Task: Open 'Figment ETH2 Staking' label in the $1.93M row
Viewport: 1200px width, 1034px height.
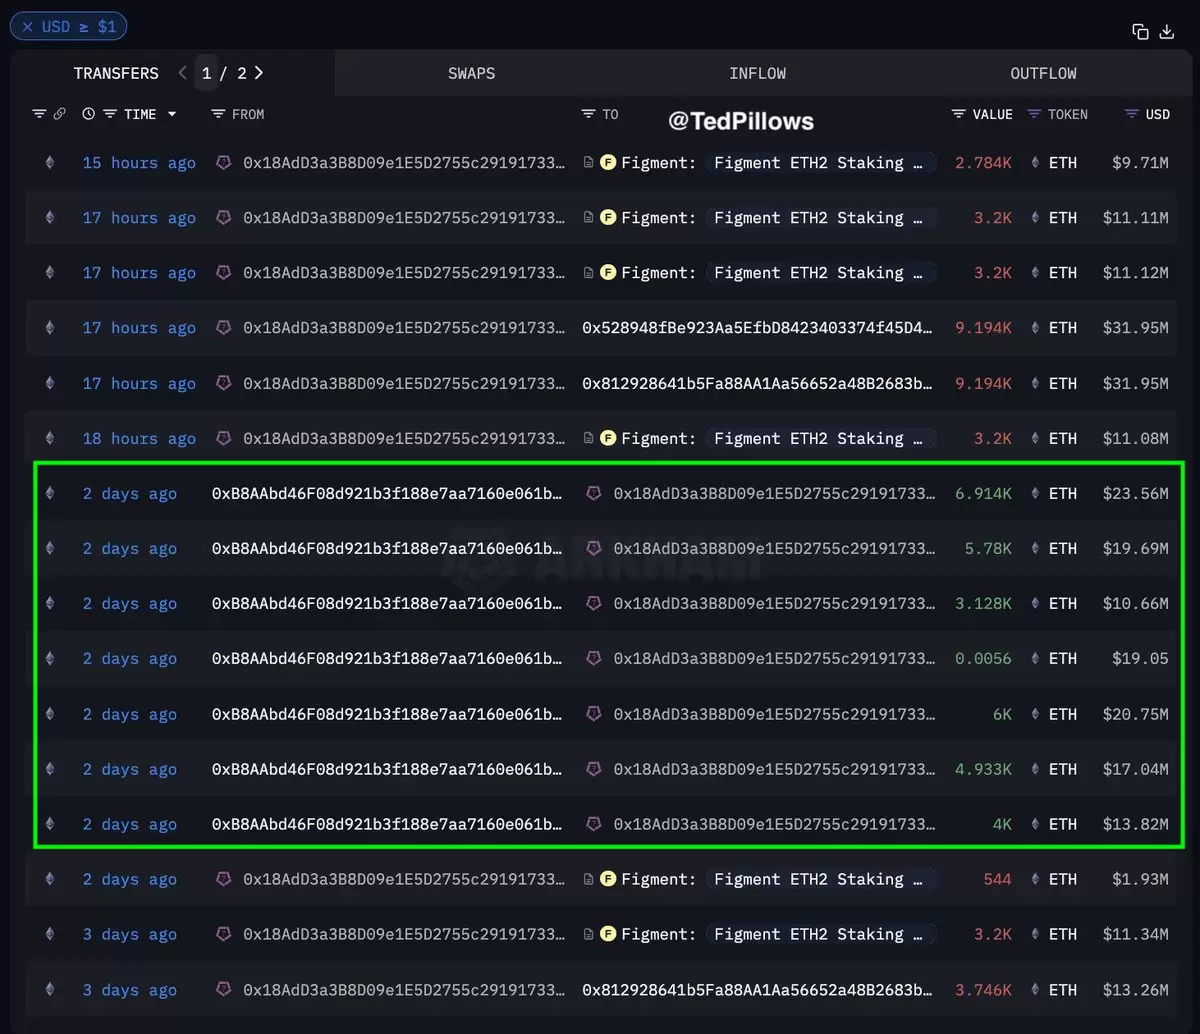Action: (820, 880)
